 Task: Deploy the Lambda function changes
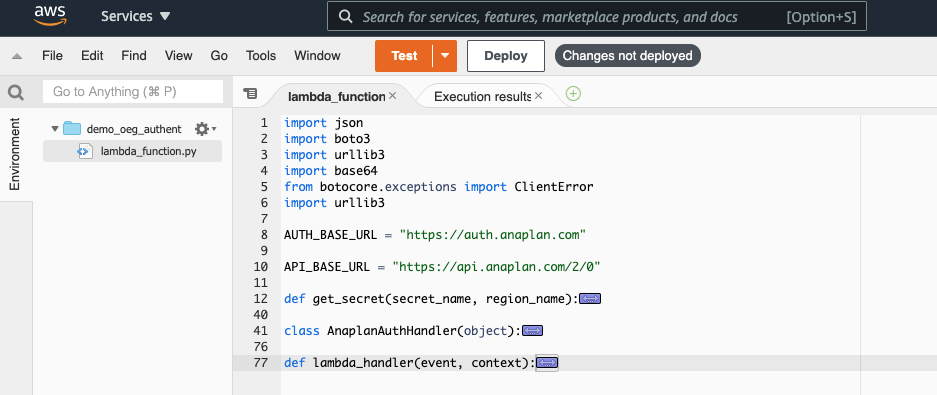pyautogui.click(x=506, y=56)
